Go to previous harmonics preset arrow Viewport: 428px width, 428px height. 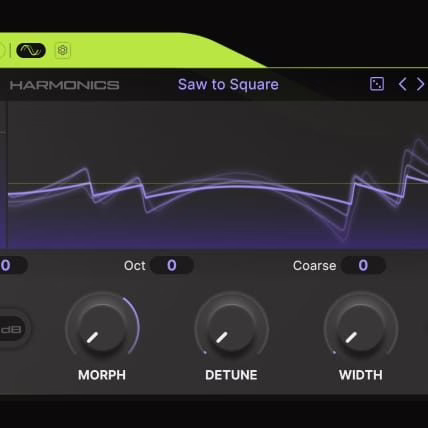coord(403,84)
